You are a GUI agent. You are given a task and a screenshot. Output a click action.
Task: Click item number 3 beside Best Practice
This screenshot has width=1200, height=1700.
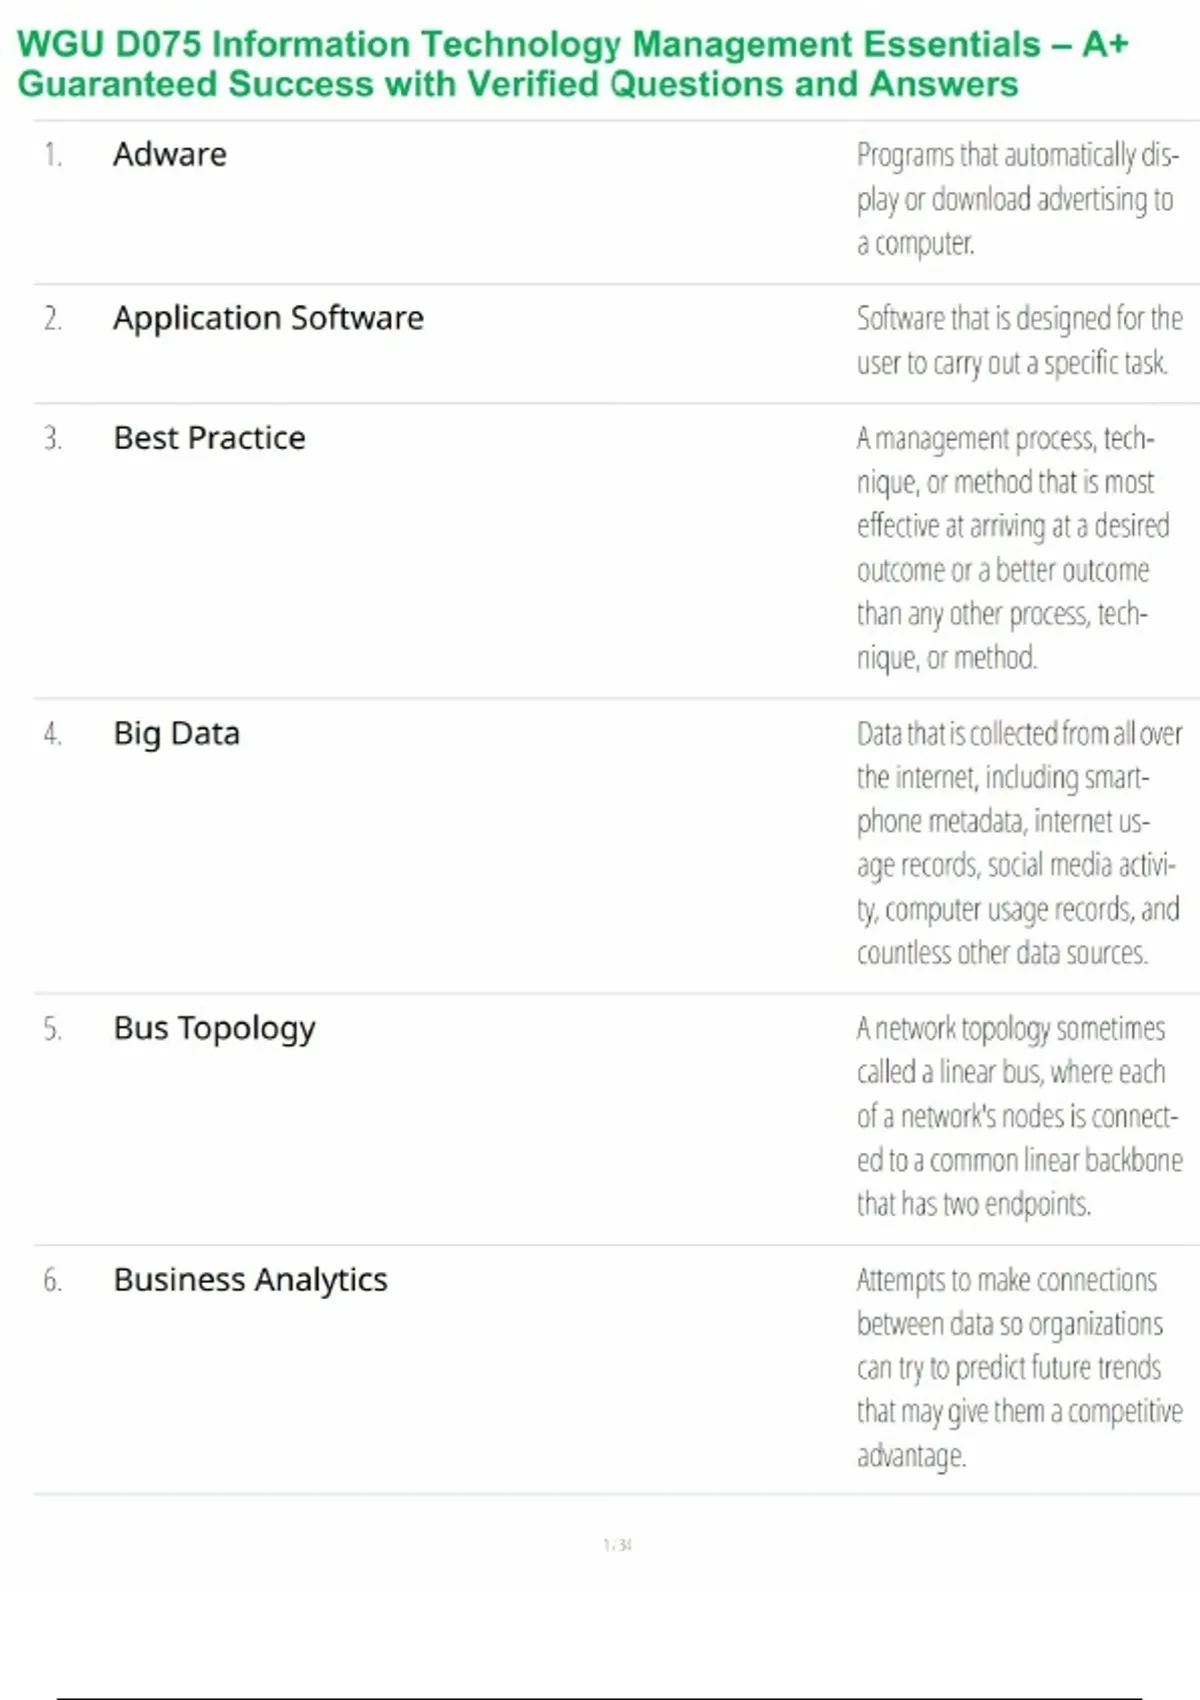[53, 439]
